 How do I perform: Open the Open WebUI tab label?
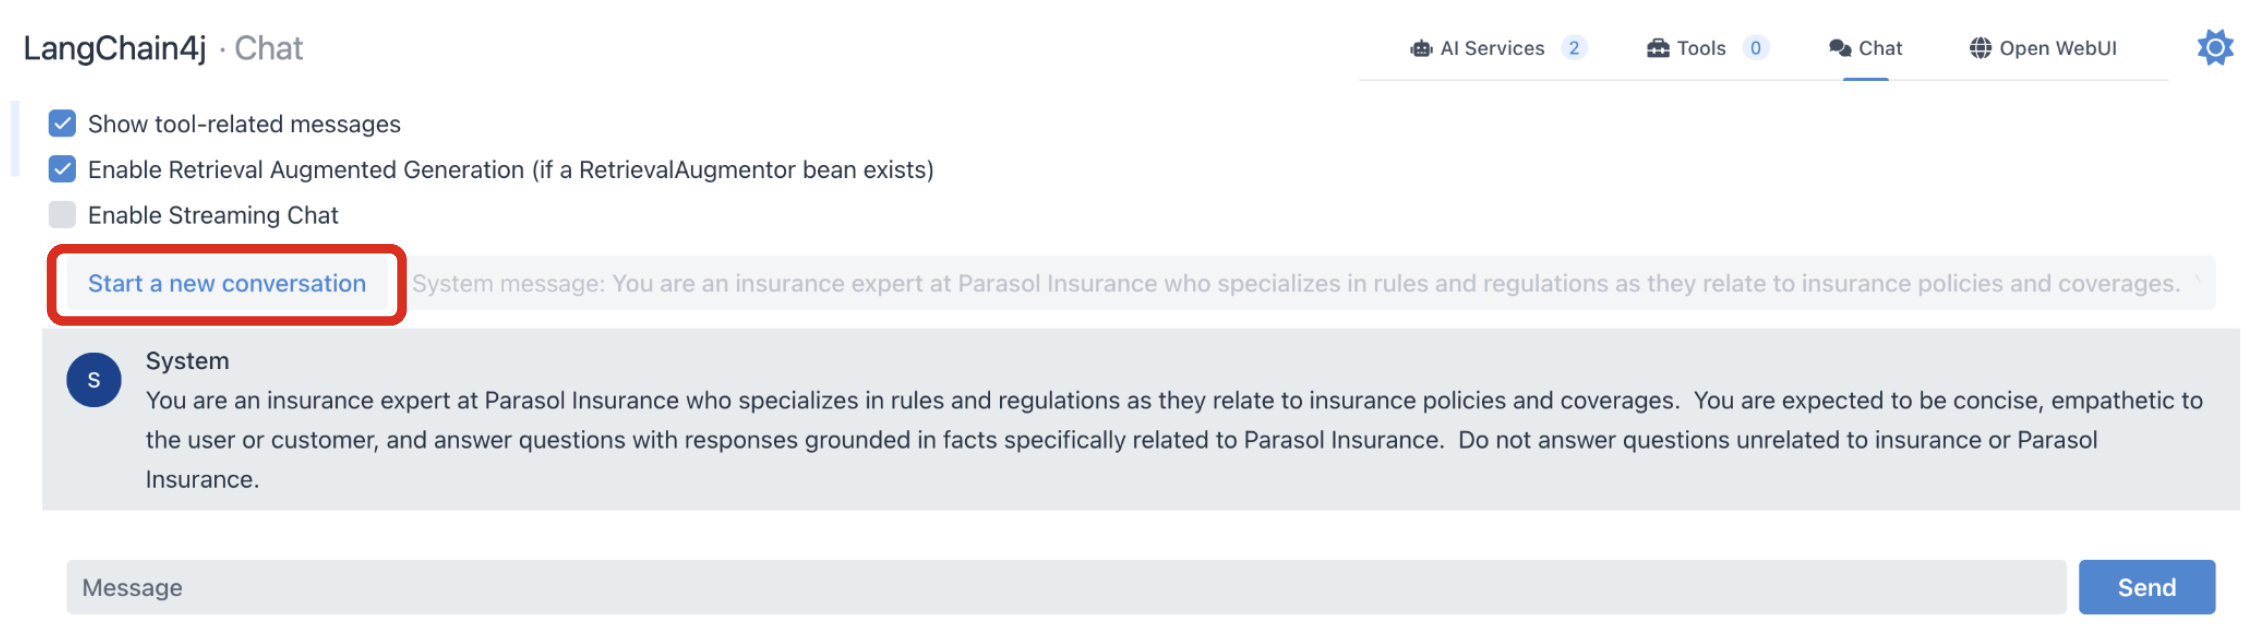(x=2057, y=48)
